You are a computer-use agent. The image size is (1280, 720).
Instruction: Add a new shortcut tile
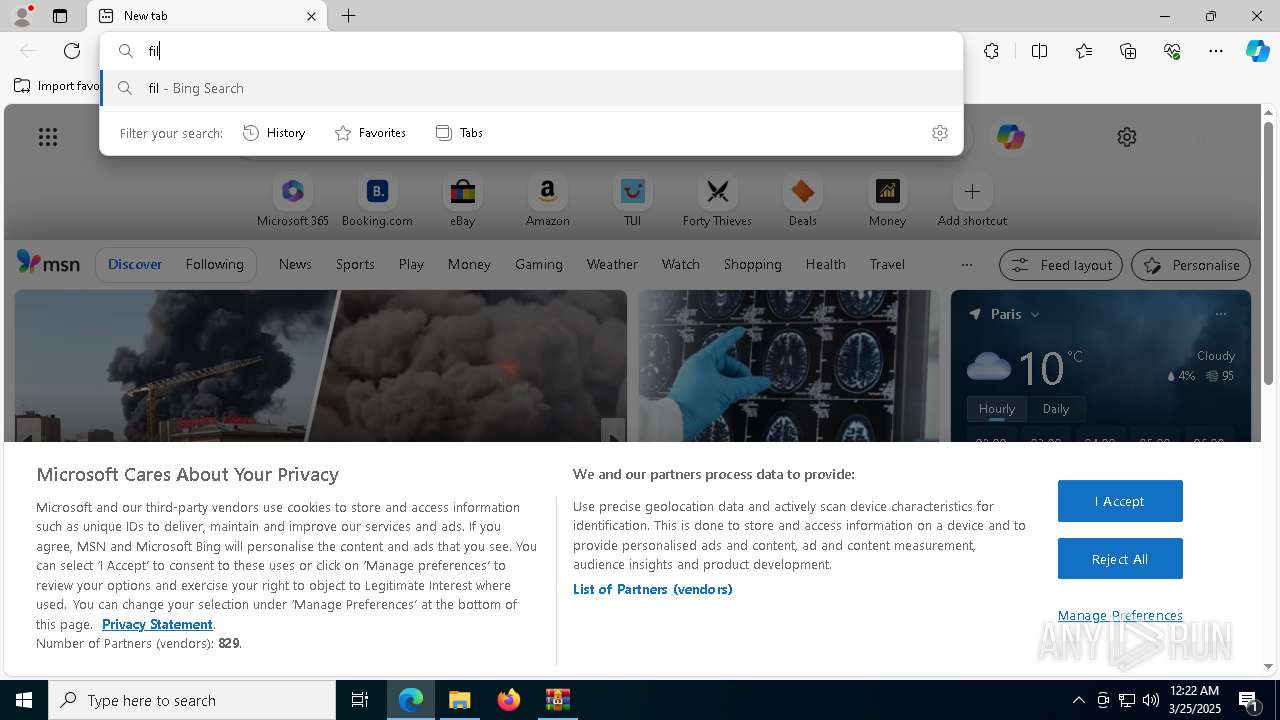click(x=972, y=202)
